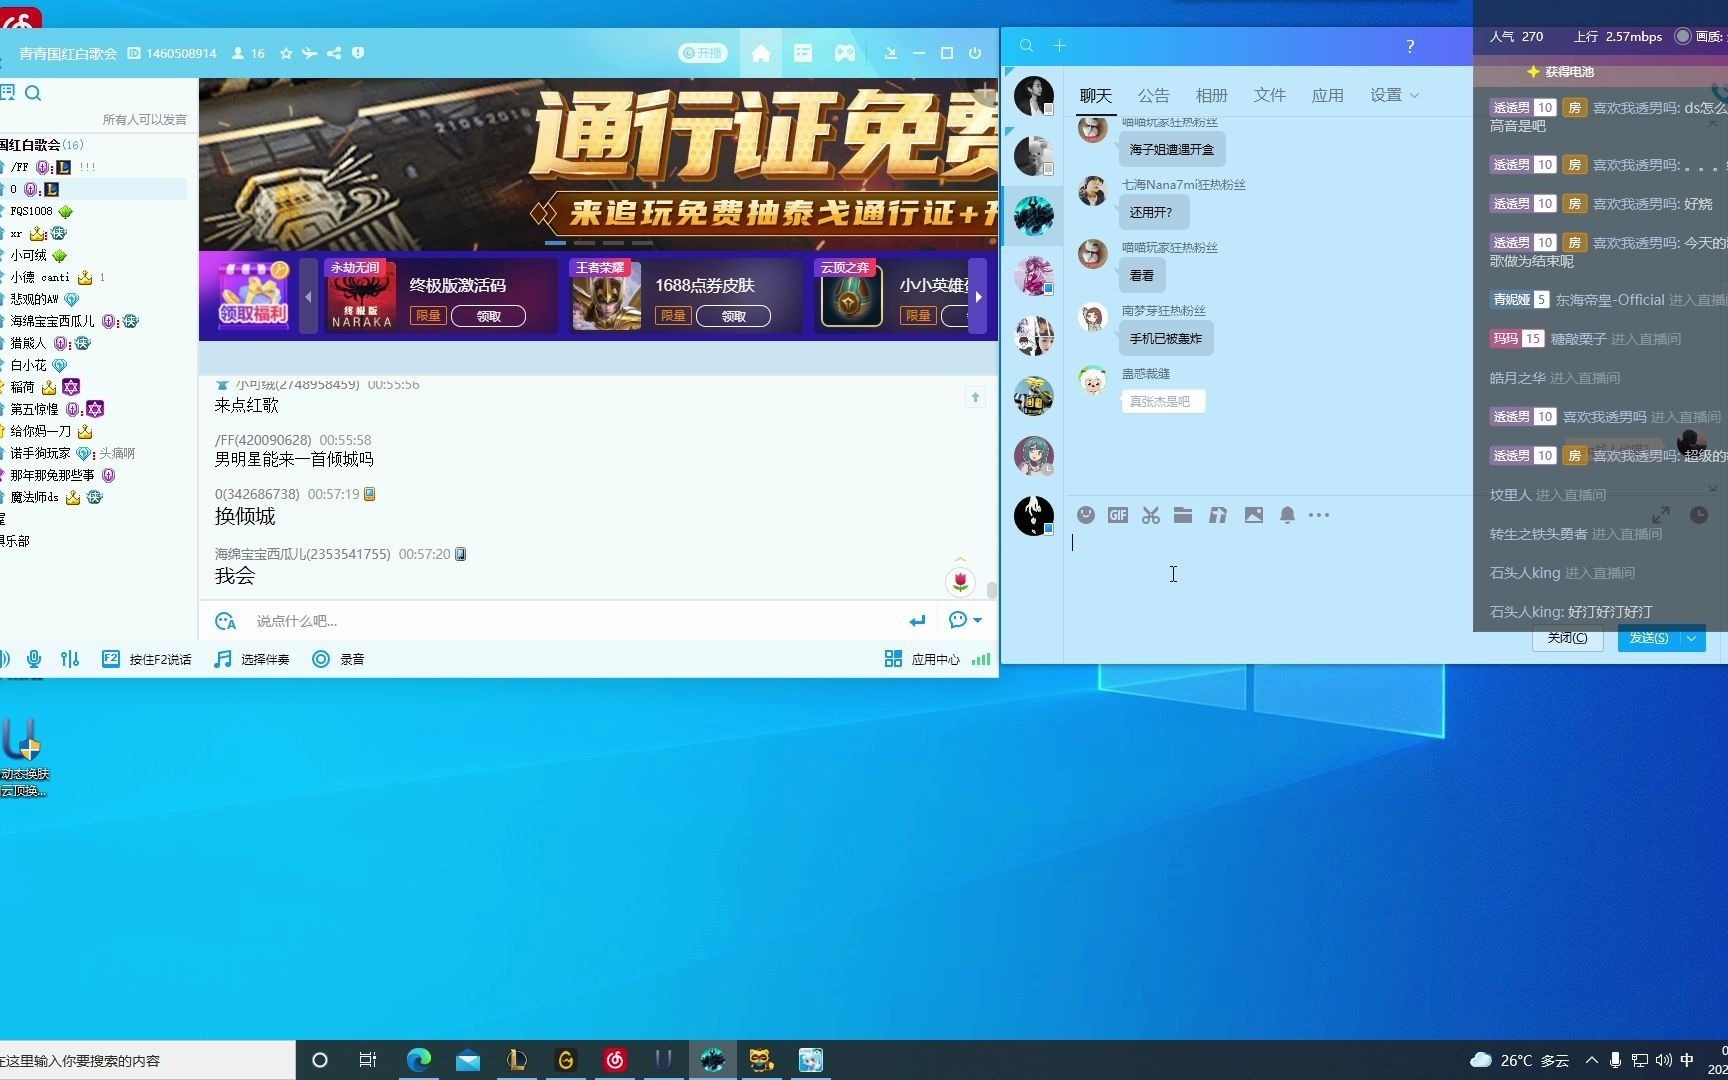The image size is (1728, 1080).
Task: Click the home icon in YY channel header
Action: pos(761,53)
